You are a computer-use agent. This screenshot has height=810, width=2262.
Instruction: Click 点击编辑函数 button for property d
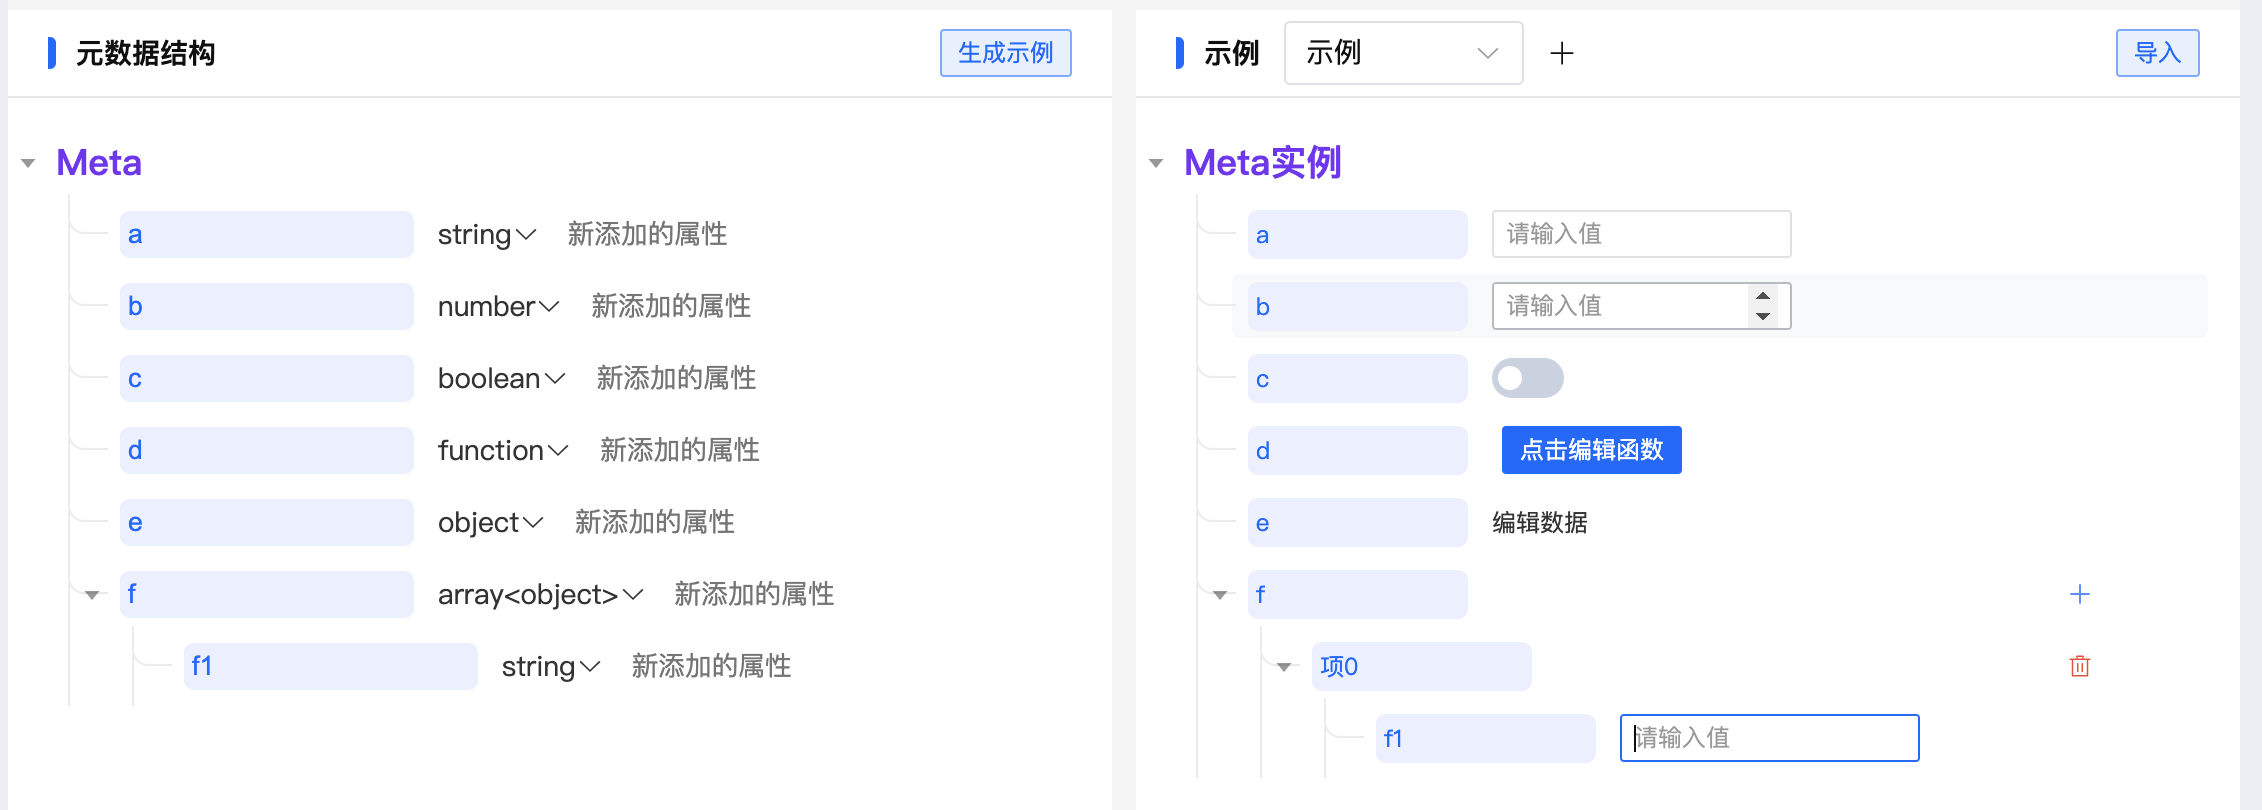(1591, 450)
